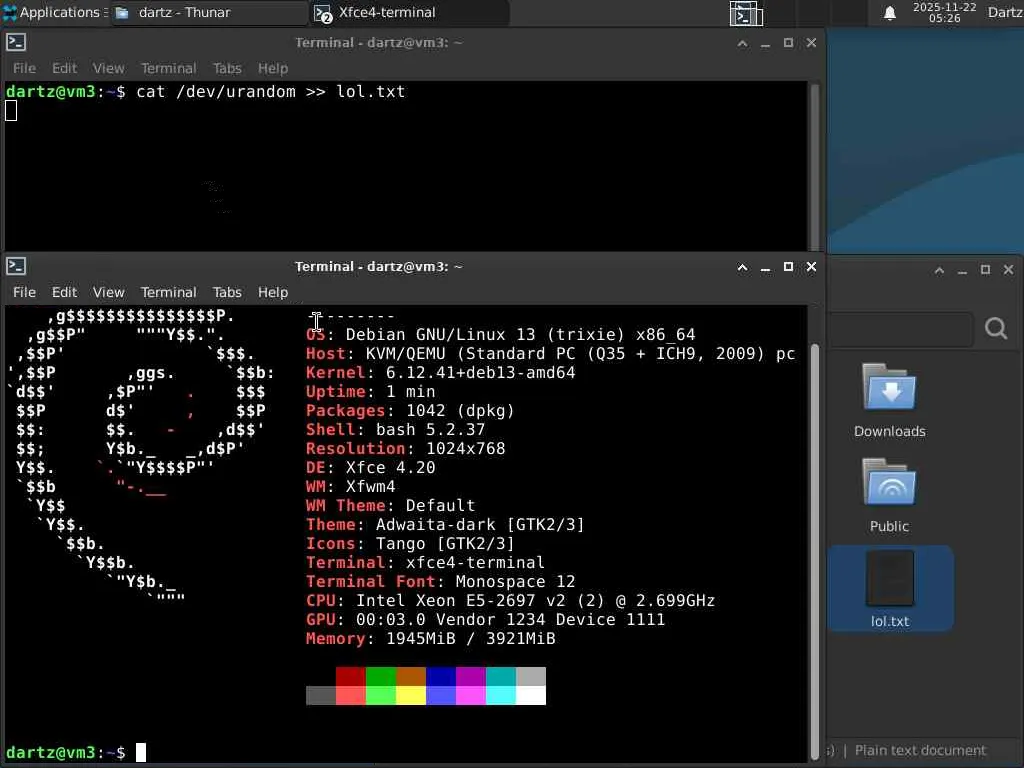Click the terminal icon in the lower terminal's titlebar
Viewport: 1024px width, 768px height.
(x=16, y=266)
